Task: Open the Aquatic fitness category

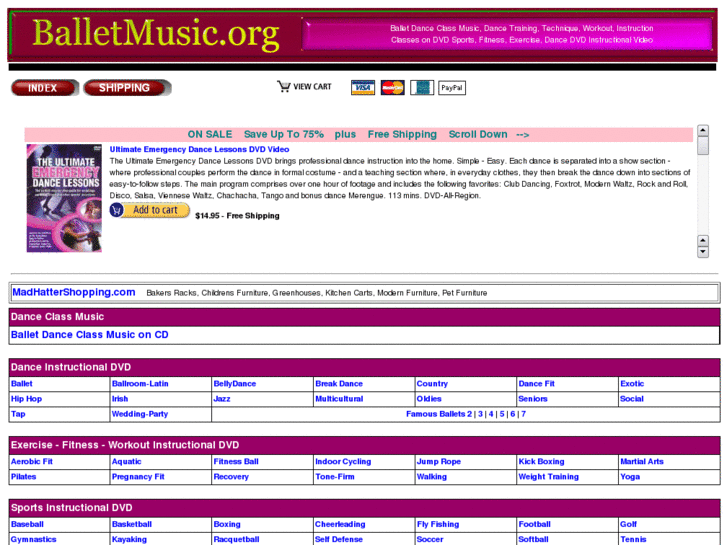Action: [x=127, y=462]
